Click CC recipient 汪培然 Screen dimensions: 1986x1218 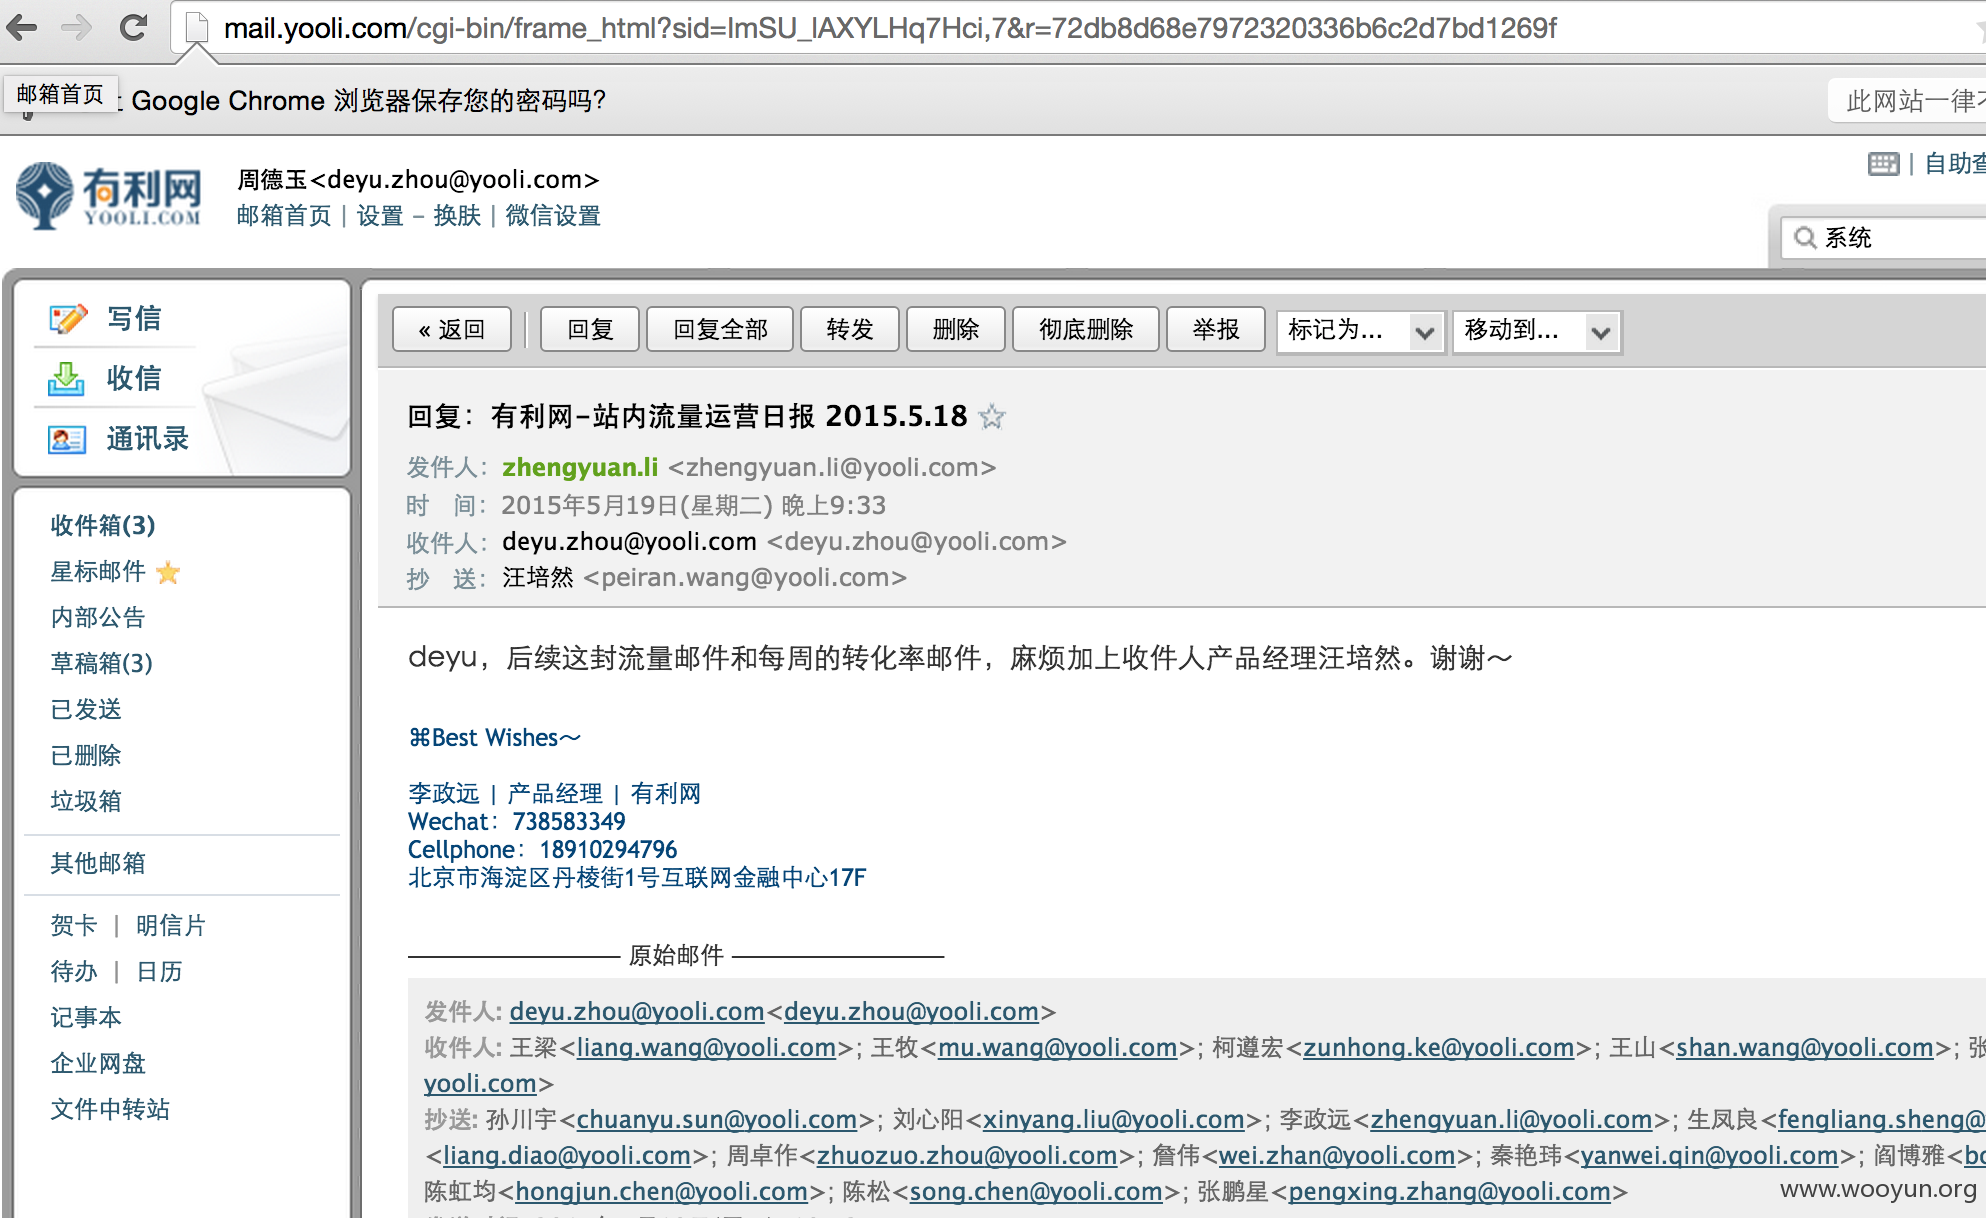click(x=538, y=578)
